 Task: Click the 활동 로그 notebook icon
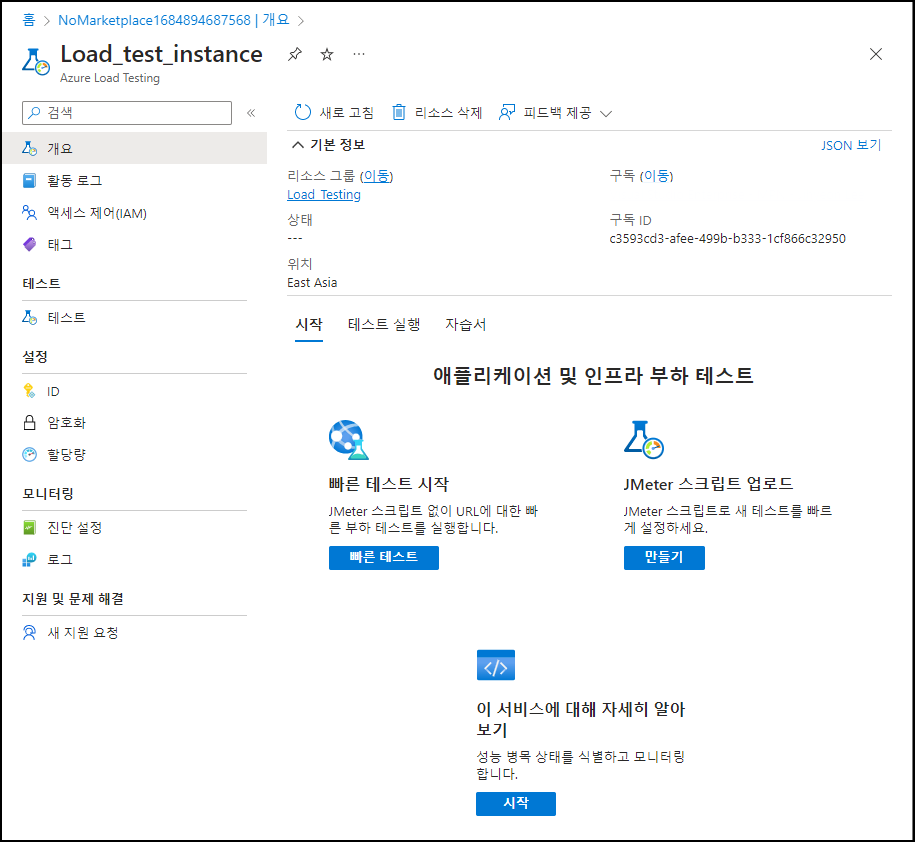tap(29, 180)
